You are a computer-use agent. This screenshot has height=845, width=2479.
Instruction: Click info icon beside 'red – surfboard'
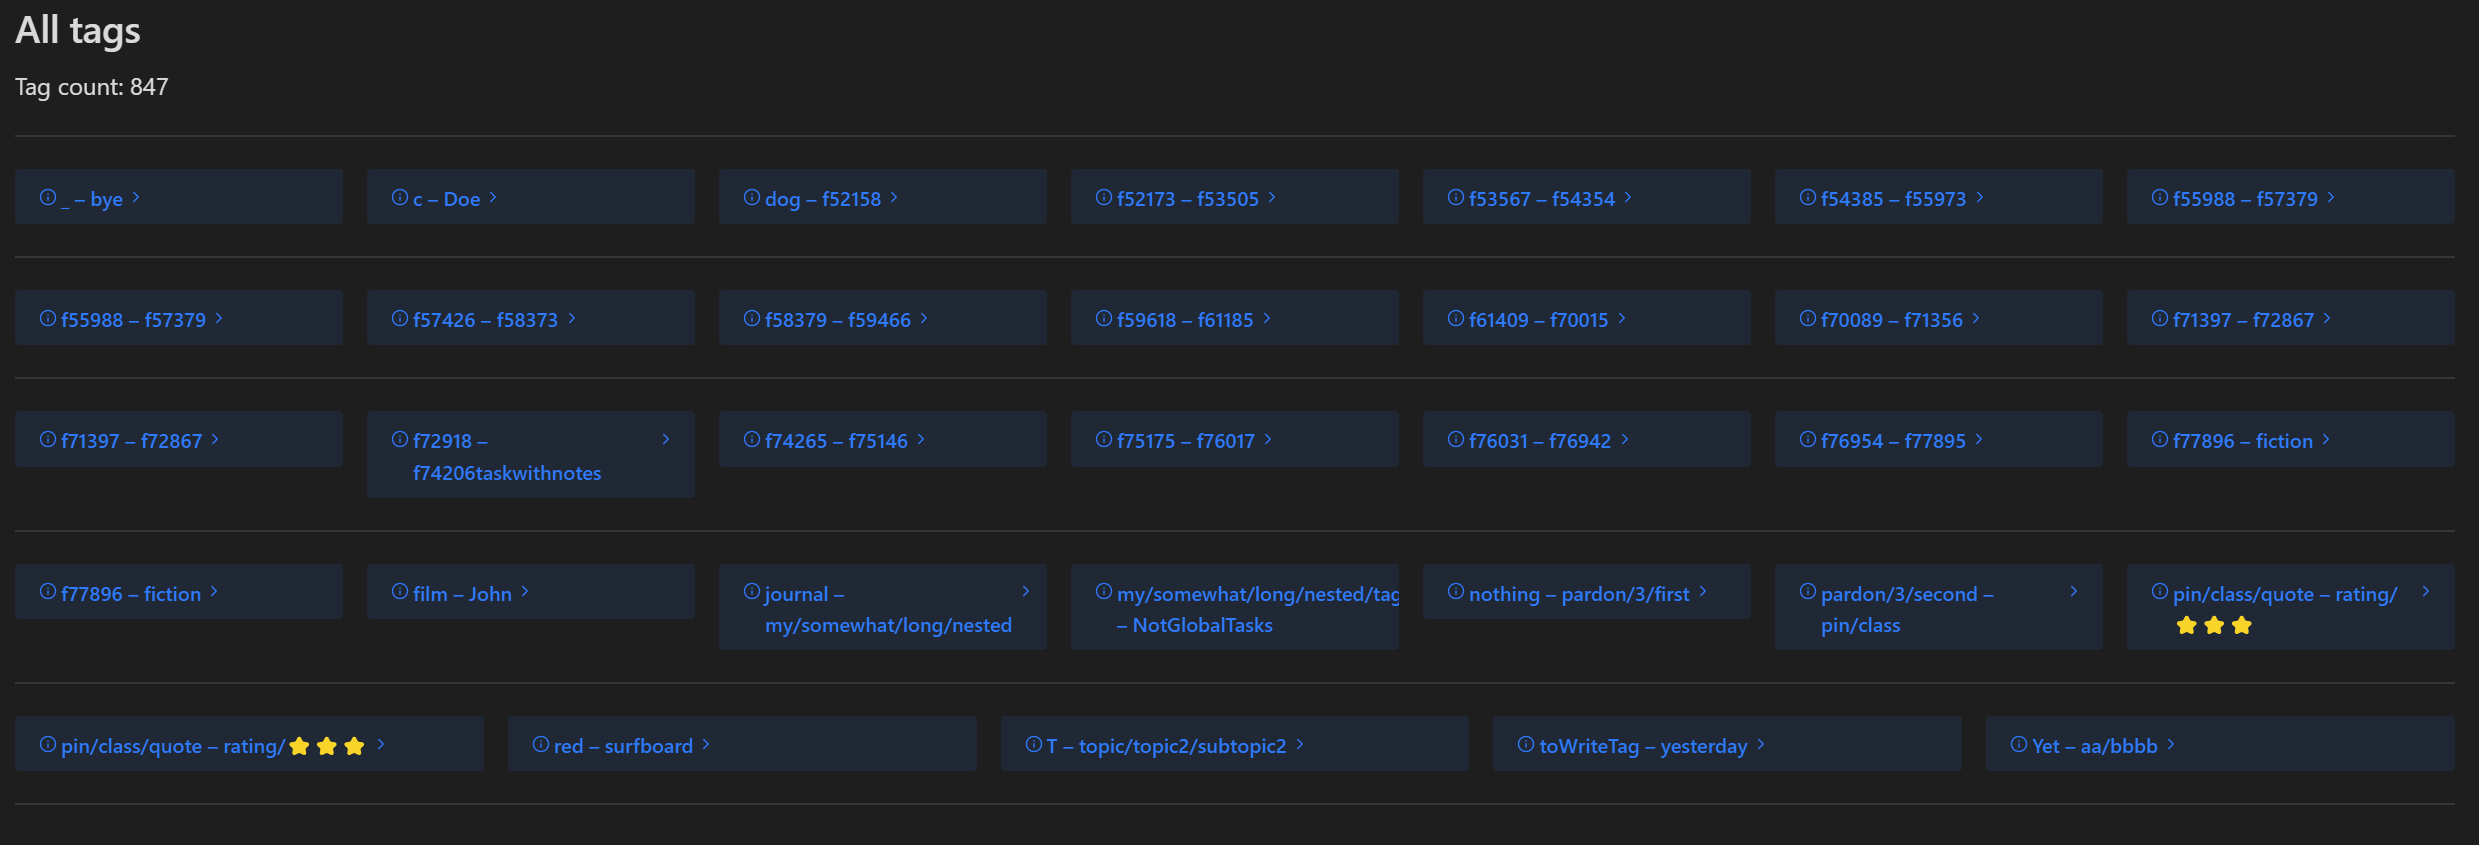(540, 745)
